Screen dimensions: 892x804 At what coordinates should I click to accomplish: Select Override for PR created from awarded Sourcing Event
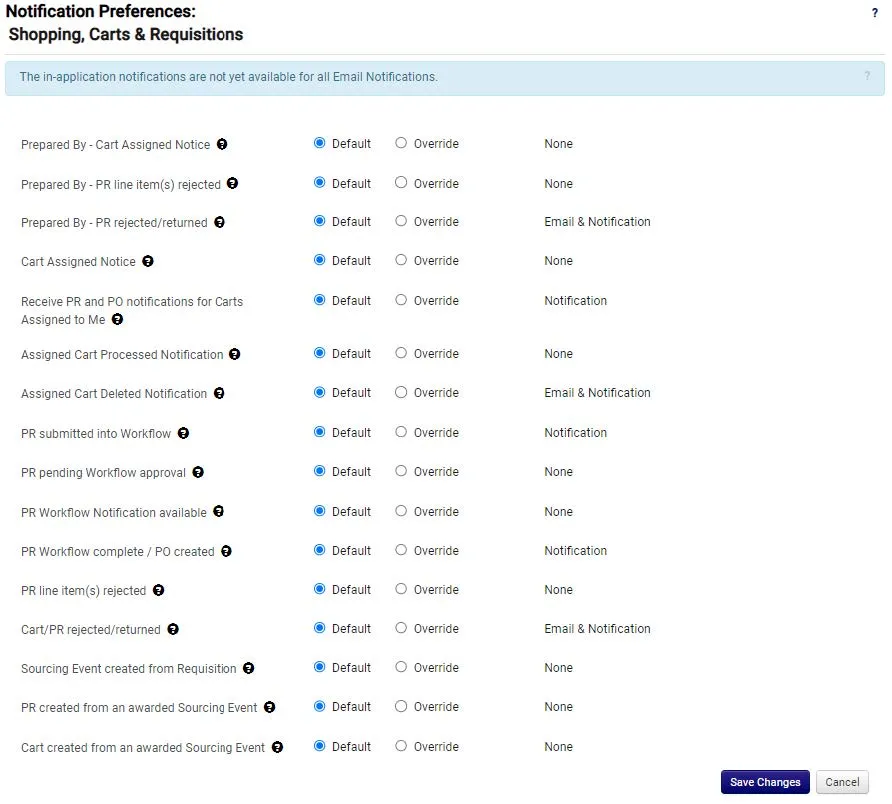[401, 706]
